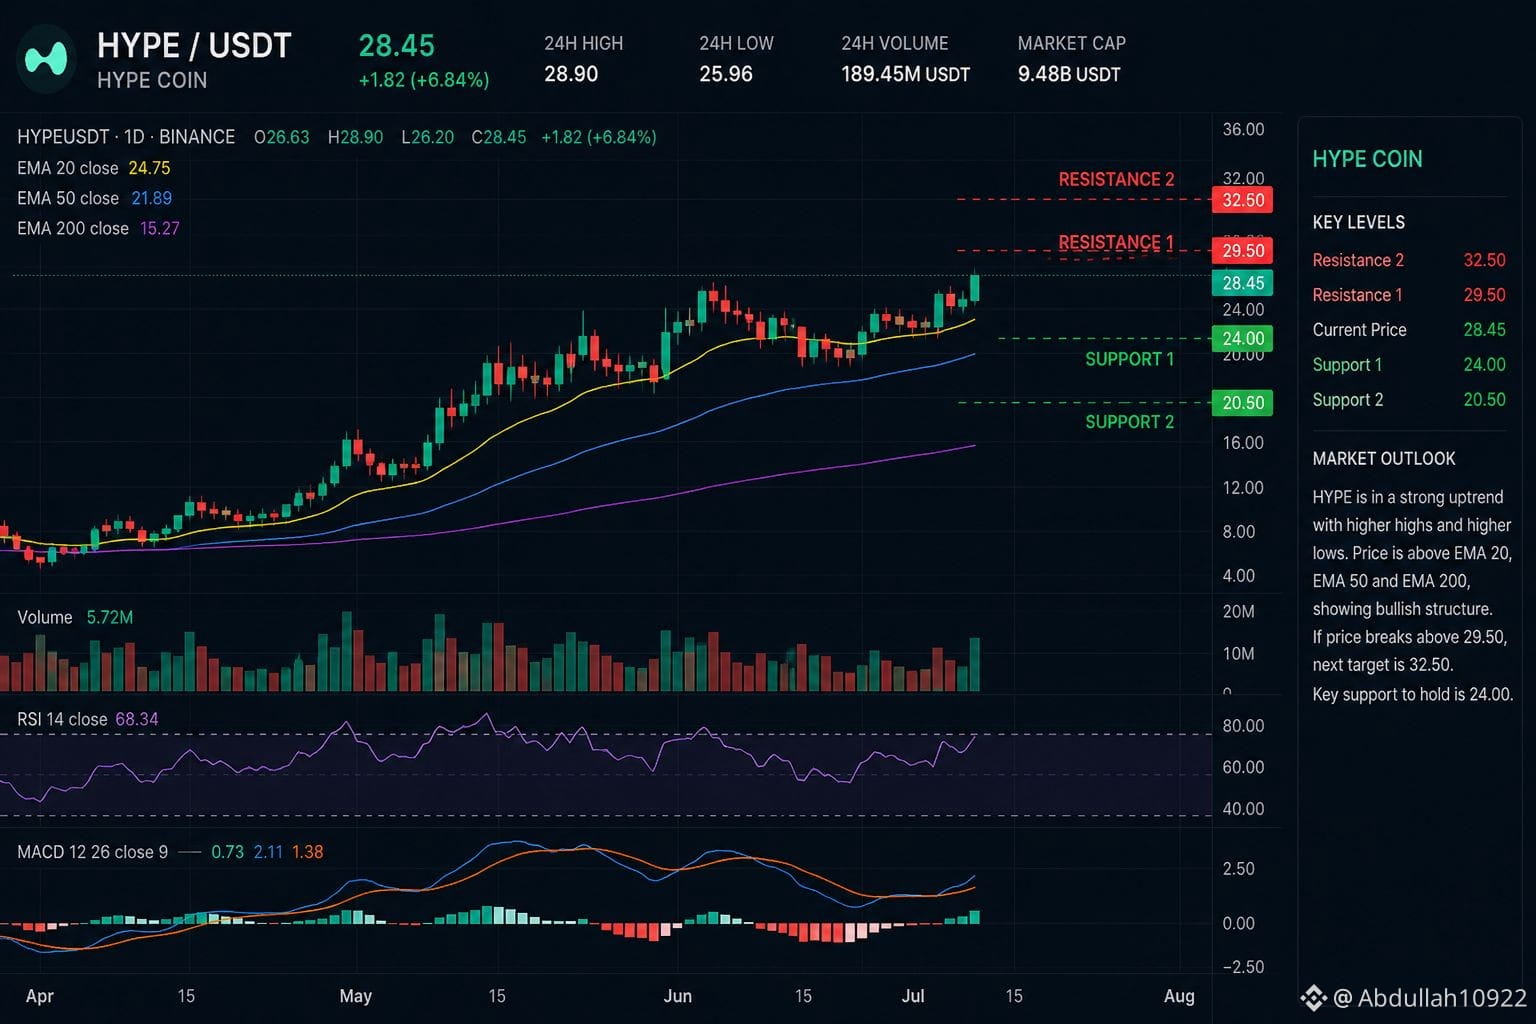
Task: Select the 24H LOW value 25.96
Action: tap(726, 74)
